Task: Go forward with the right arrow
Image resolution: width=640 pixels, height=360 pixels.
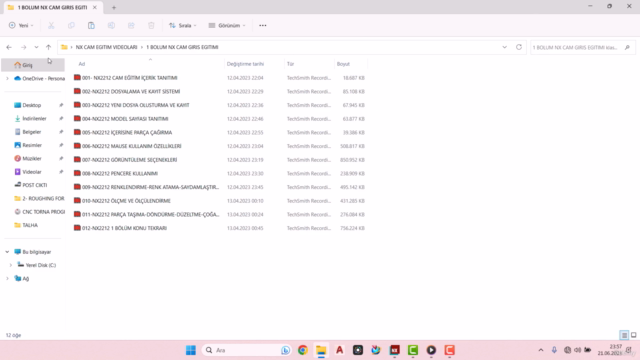Action: coord(24,47)
